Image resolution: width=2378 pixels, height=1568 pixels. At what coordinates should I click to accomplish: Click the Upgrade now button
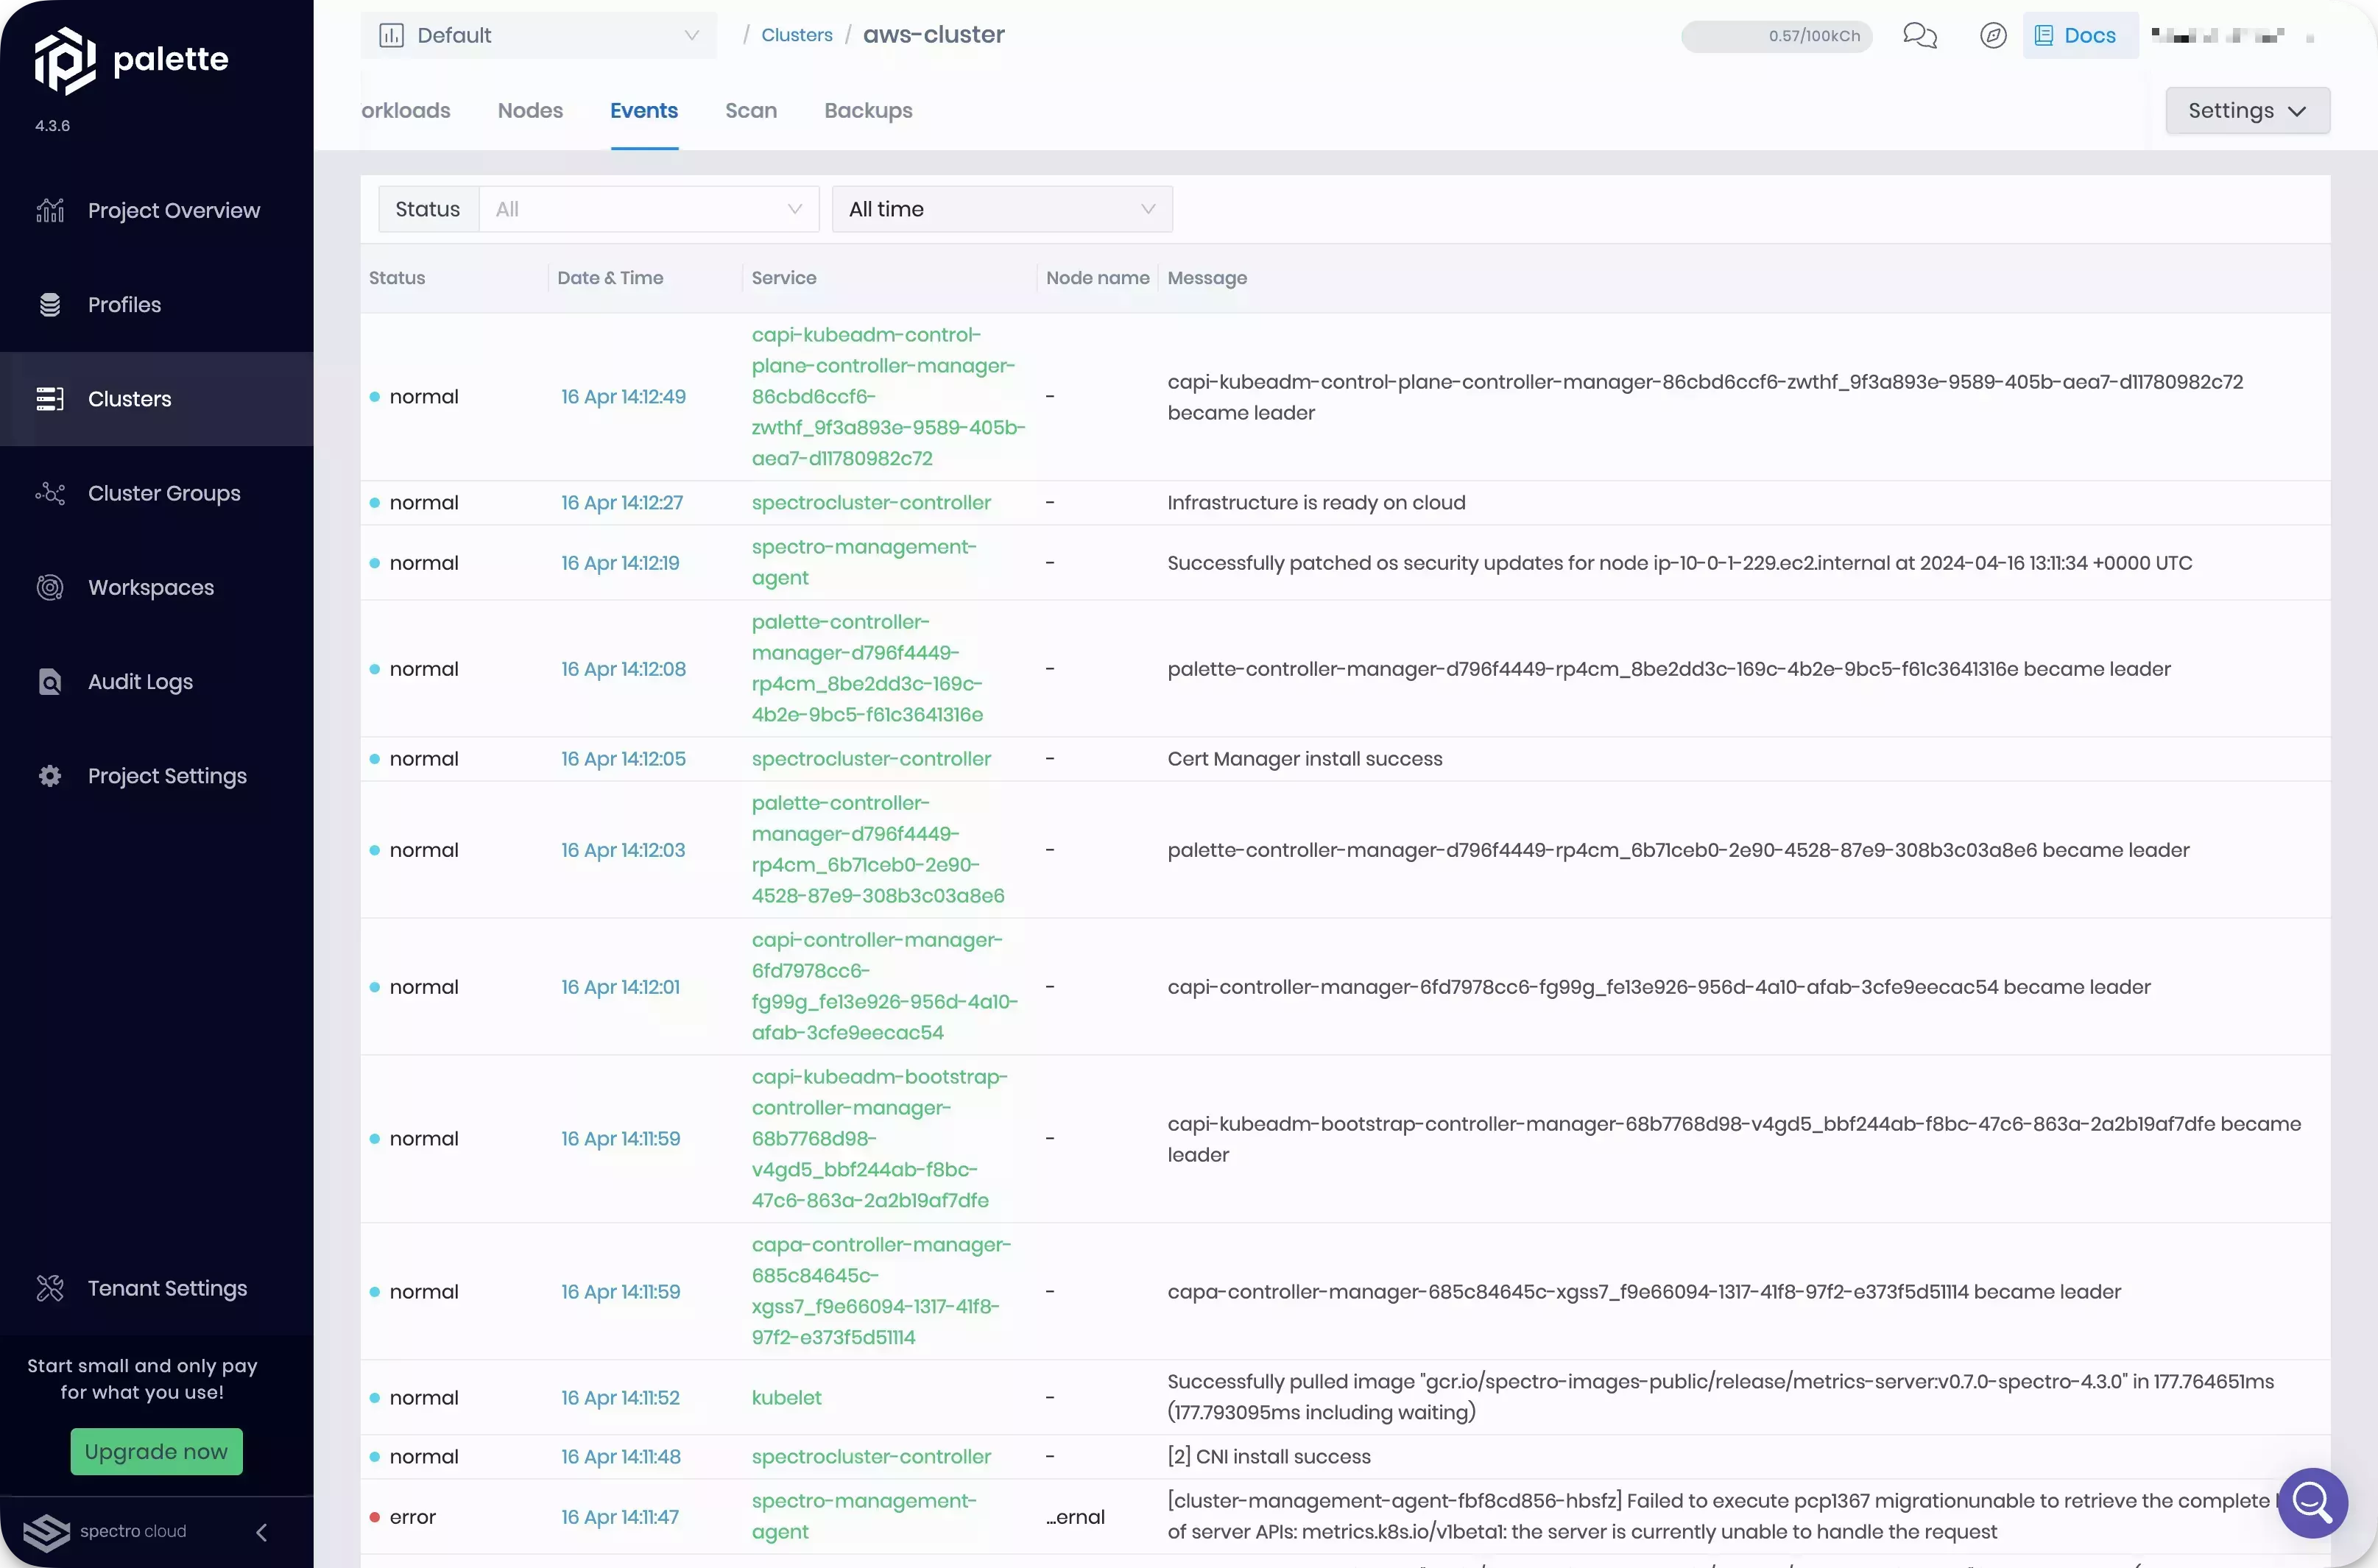click(x=156, y=1451)
